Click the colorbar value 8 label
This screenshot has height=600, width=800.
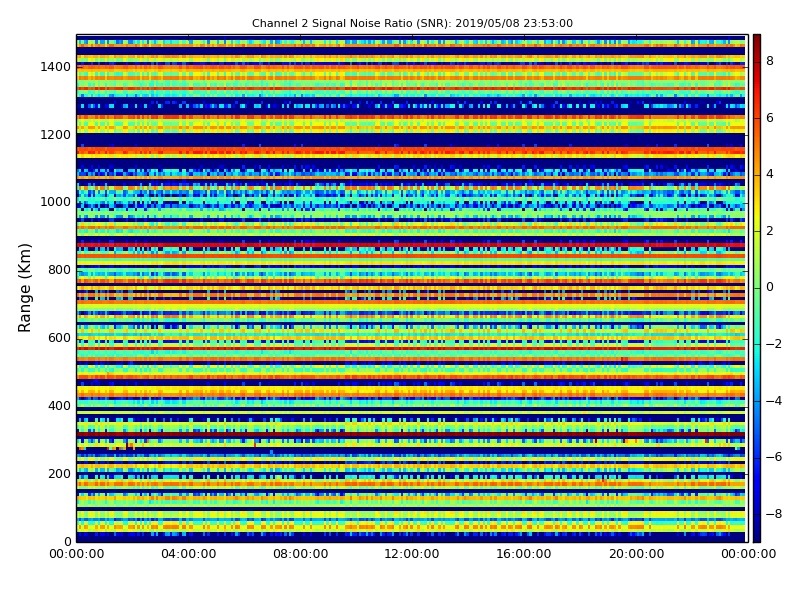tap(770, 61)
